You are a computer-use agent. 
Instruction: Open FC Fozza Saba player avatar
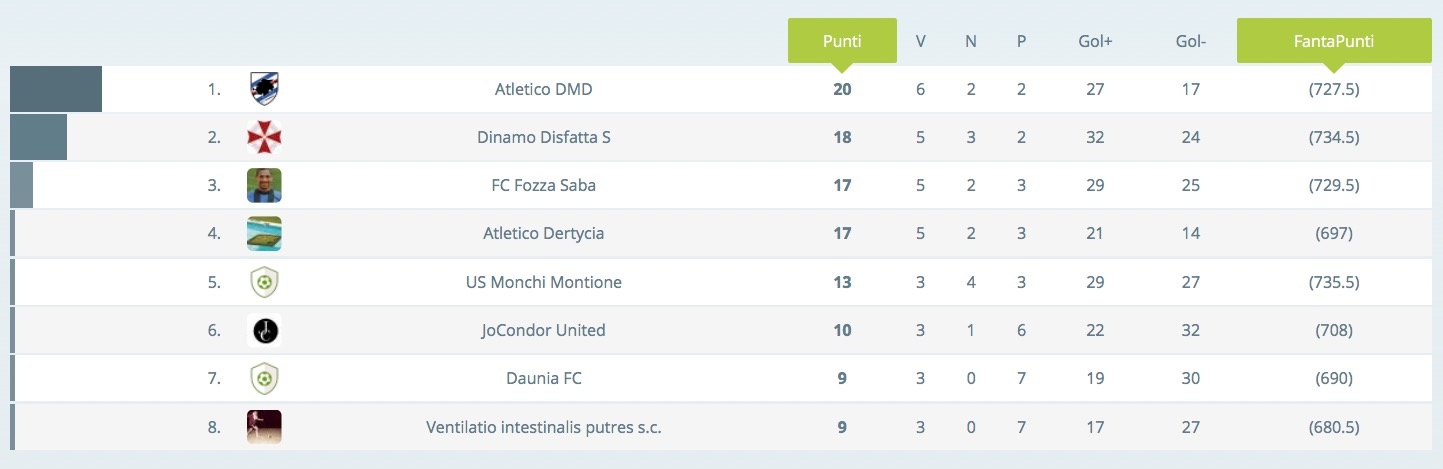[264, 185]
